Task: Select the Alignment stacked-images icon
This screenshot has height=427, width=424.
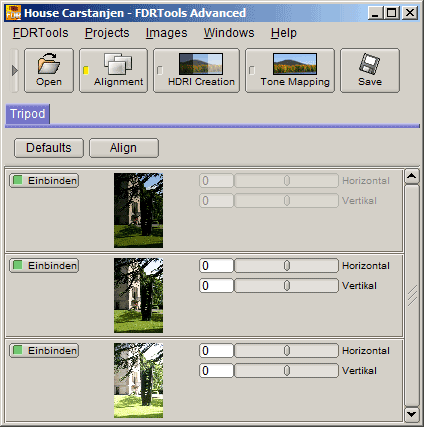Action: pos(118,64)
